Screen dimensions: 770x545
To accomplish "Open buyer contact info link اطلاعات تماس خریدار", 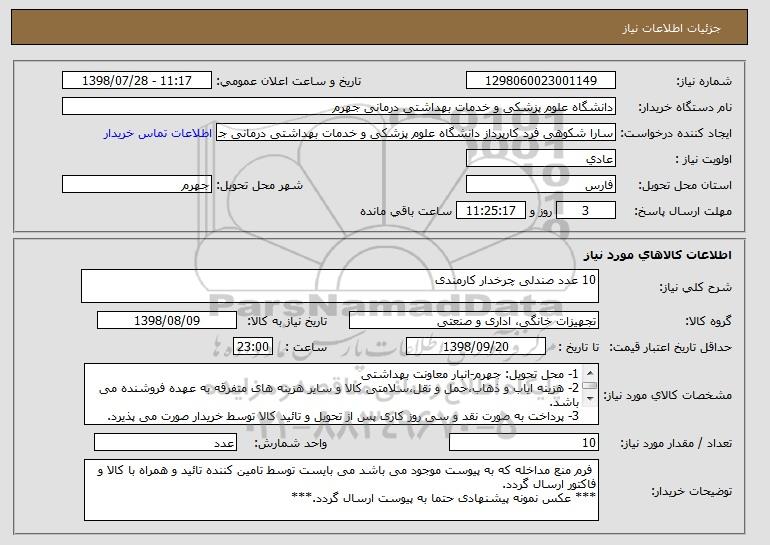I will 158,133.
